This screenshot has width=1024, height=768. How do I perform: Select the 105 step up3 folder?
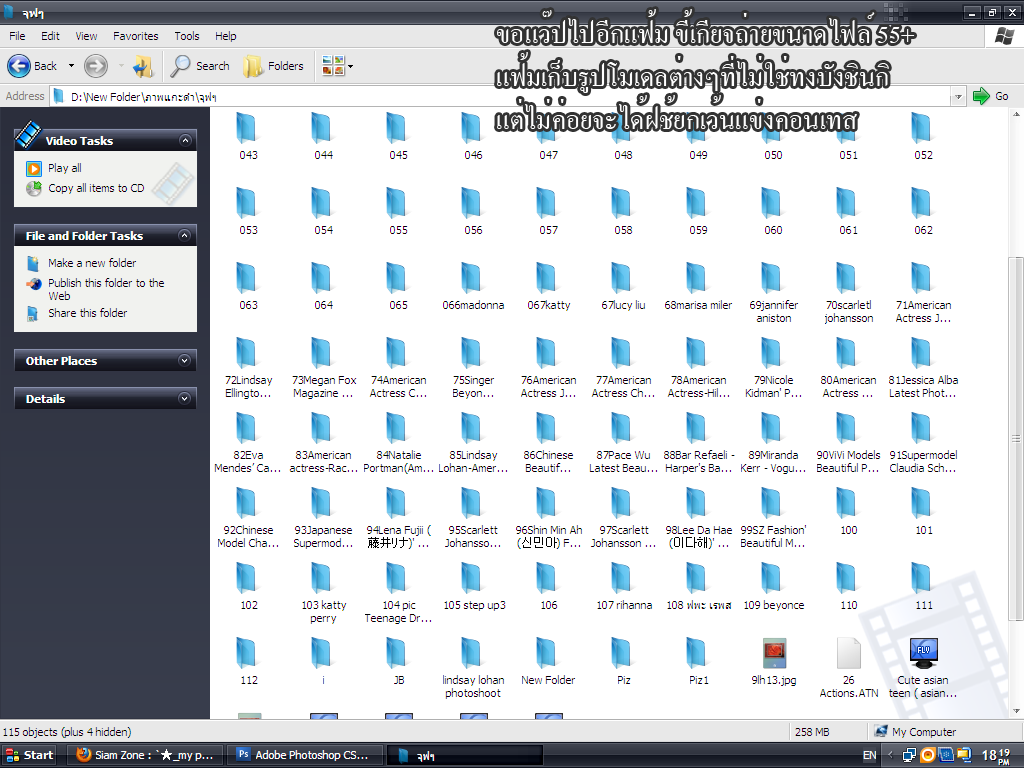click(474, 586)
